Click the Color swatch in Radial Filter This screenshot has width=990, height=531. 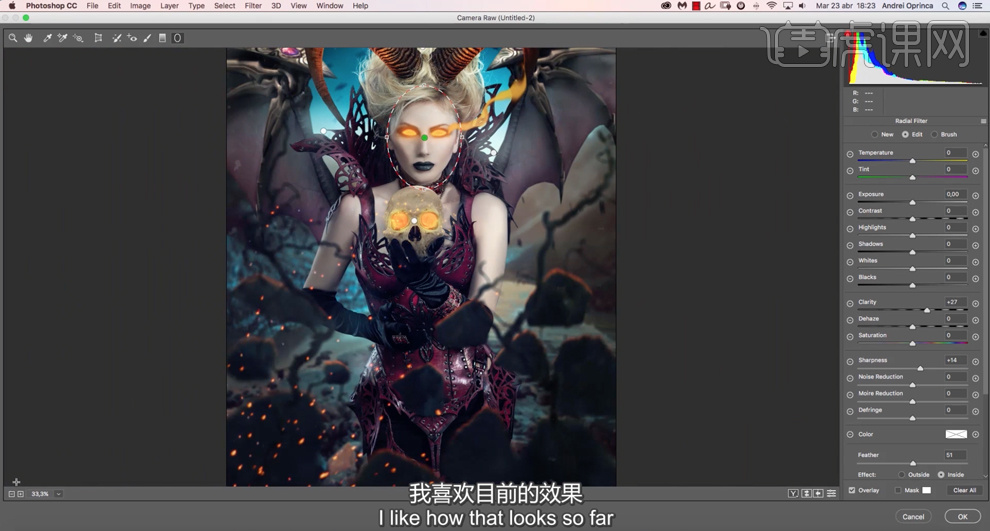[x=956, y=434]
